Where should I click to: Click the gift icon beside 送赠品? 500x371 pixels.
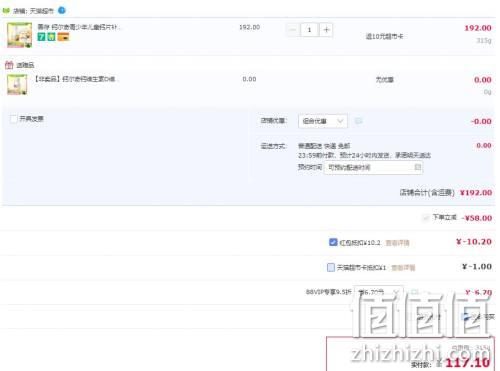[x=9, y=65]
